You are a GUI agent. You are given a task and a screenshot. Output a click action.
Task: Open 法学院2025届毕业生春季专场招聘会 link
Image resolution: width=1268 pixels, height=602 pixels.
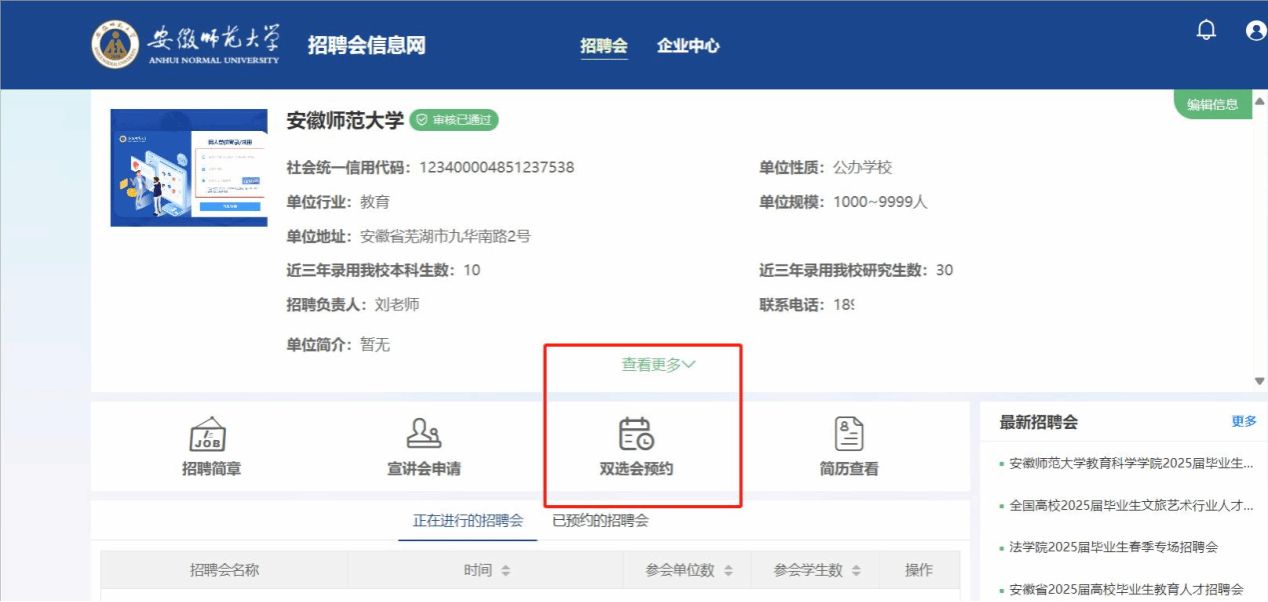pyautogui.click(x=1114, y=548)
